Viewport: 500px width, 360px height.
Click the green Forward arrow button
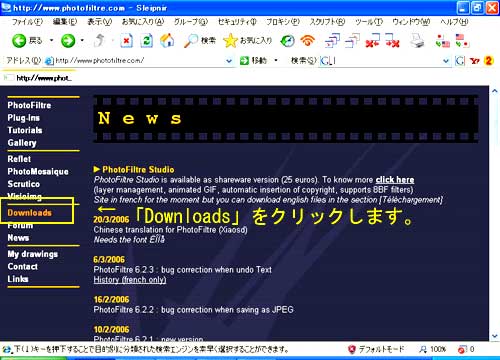(x=68, y=41)
